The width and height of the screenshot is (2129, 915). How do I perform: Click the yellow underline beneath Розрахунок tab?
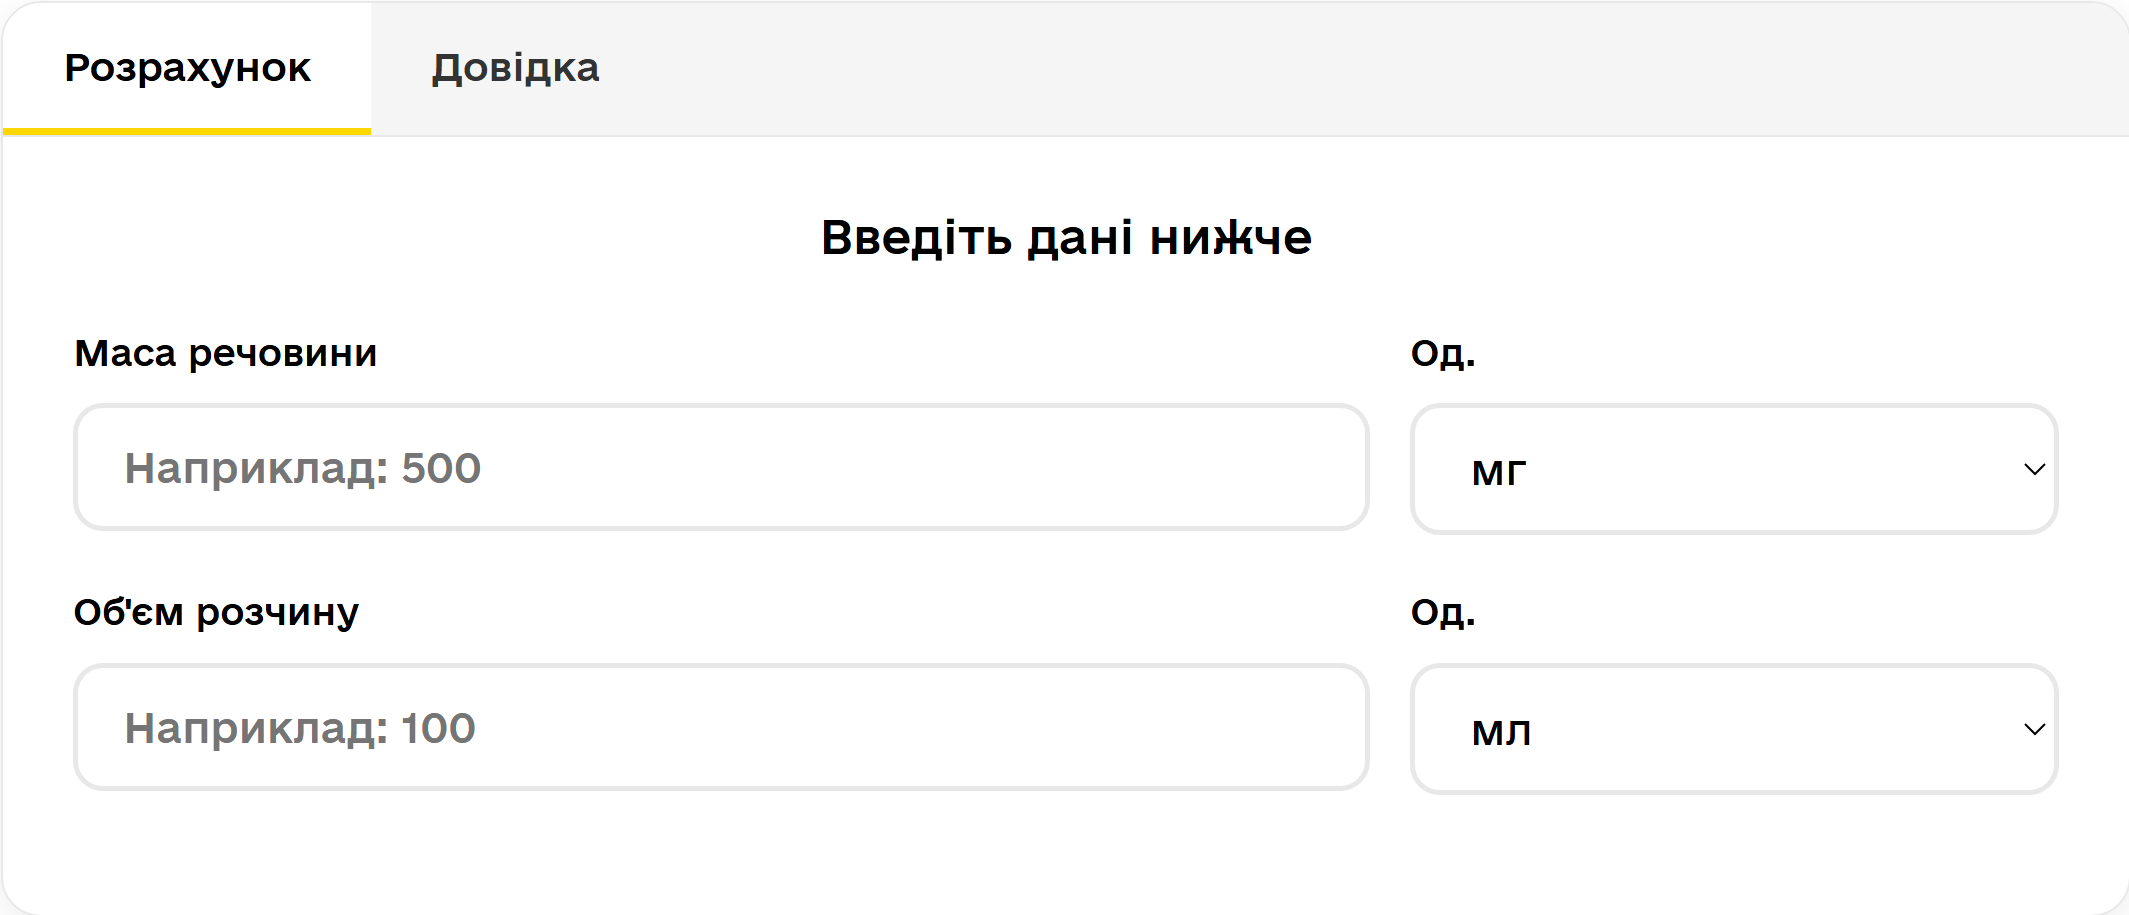tap(187, 131)
